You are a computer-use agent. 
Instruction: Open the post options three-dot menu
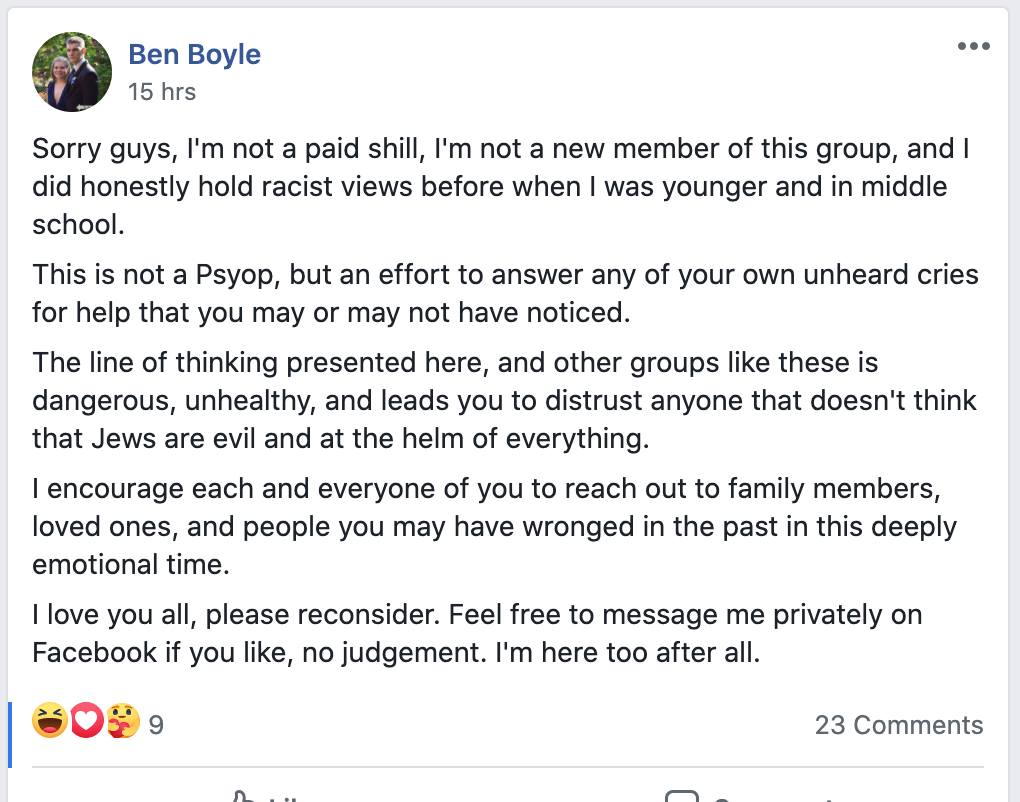tap(973, 46)
